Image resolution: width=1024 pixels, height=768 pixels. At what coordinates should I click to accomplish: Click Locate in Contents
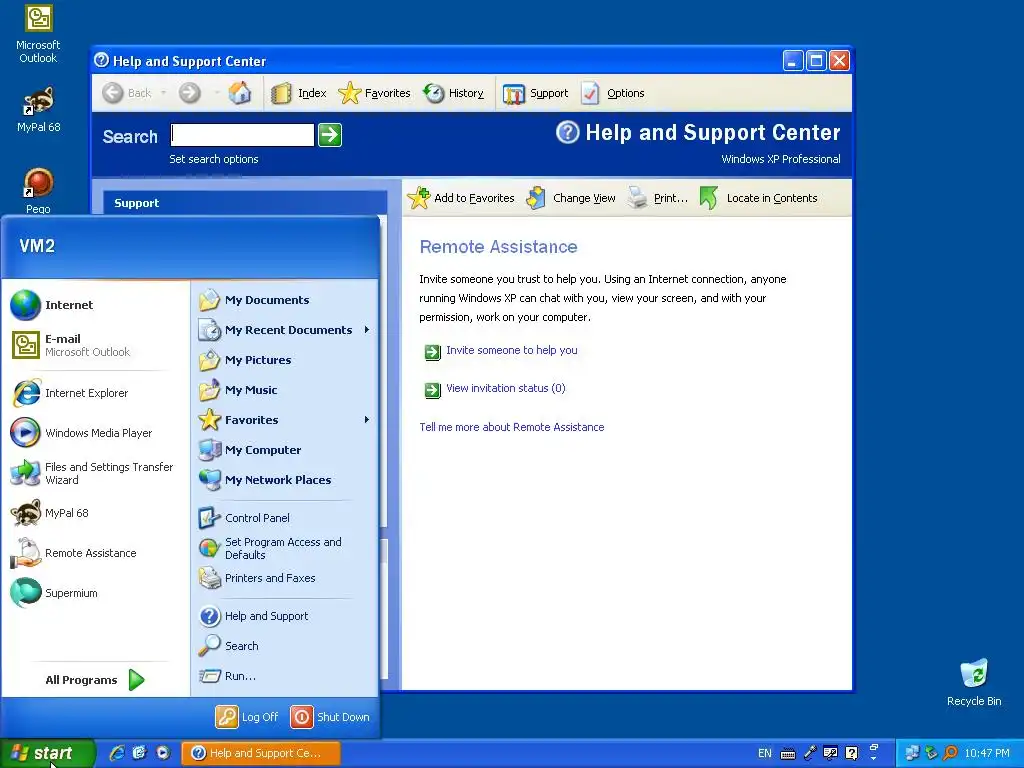click(x=758, y=198)
